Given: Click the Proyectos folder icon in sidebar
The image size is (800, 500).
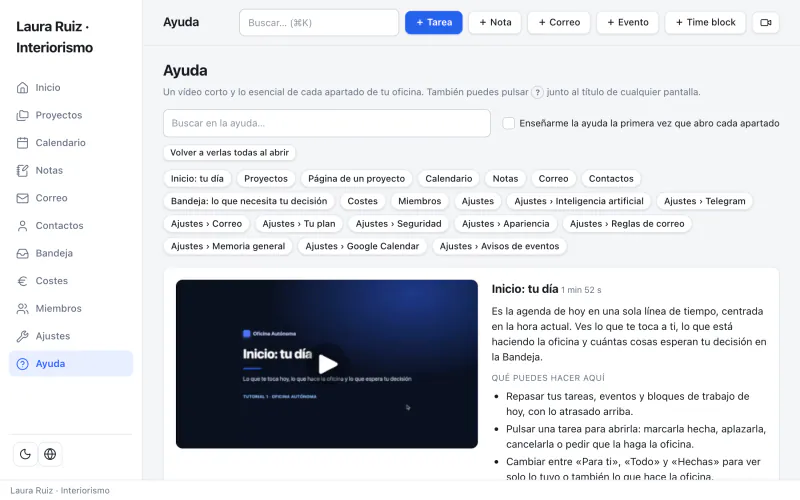Looking at the screenshot, I should click(x=22, y=115).
